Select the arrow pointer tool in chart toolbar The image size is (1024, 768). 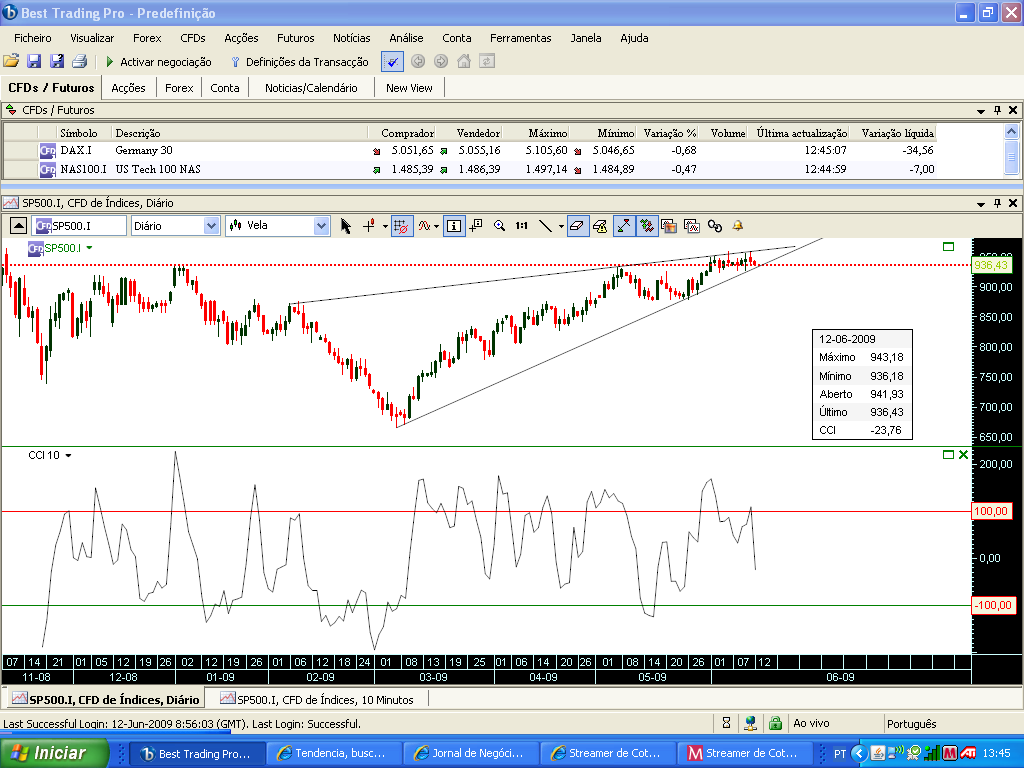click(345, 226)
